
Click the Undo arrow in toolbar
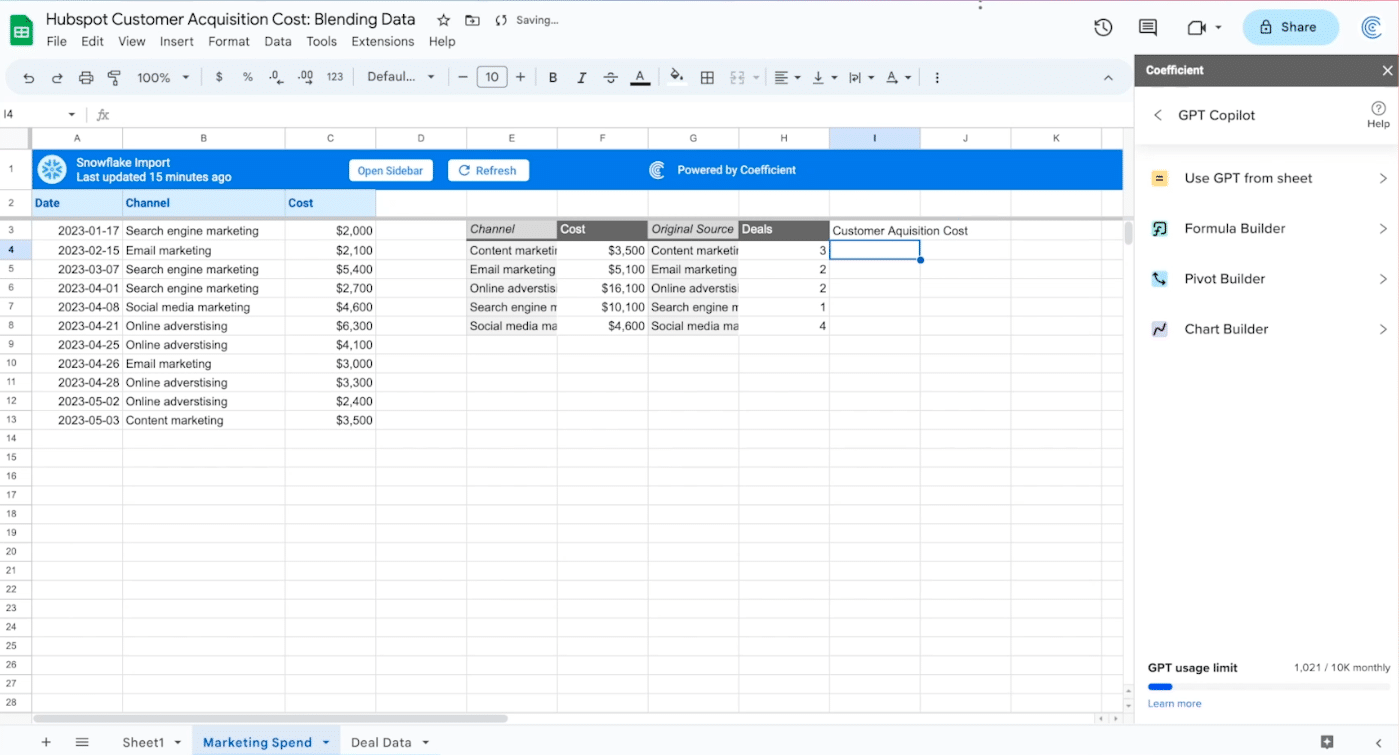click(29, 77)
